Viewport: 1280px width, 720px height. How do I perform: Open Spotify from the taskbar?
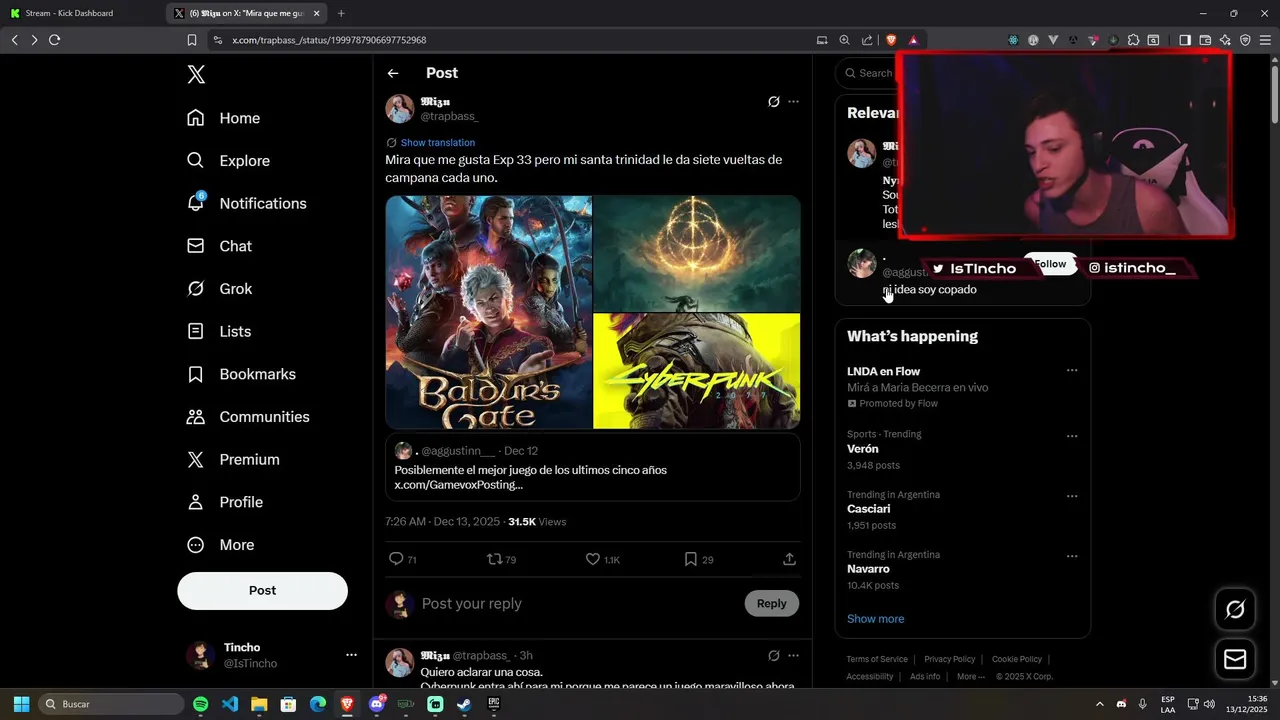click(200, 704)
